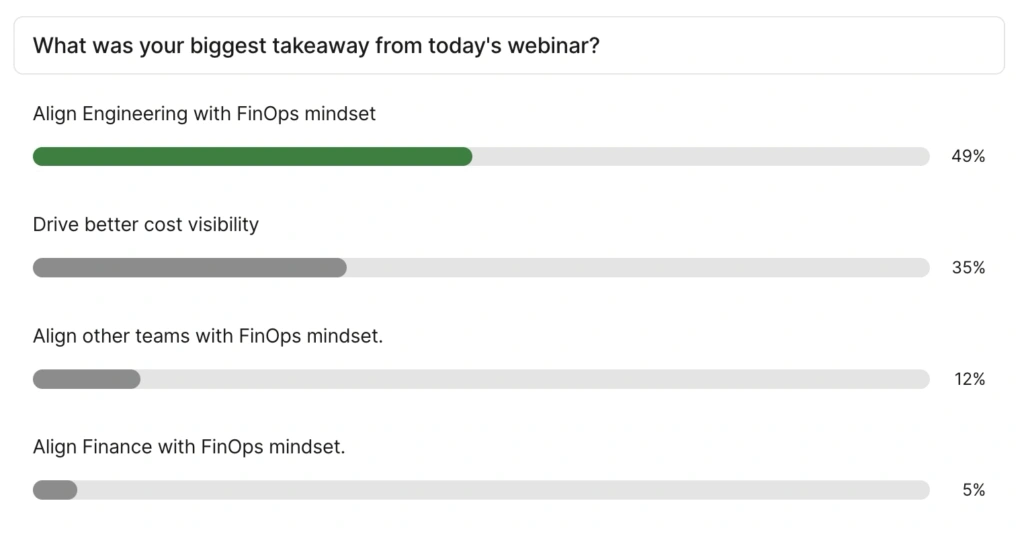Click the 35% result value
Screen dimensions: 1024x536
point(968,268)
